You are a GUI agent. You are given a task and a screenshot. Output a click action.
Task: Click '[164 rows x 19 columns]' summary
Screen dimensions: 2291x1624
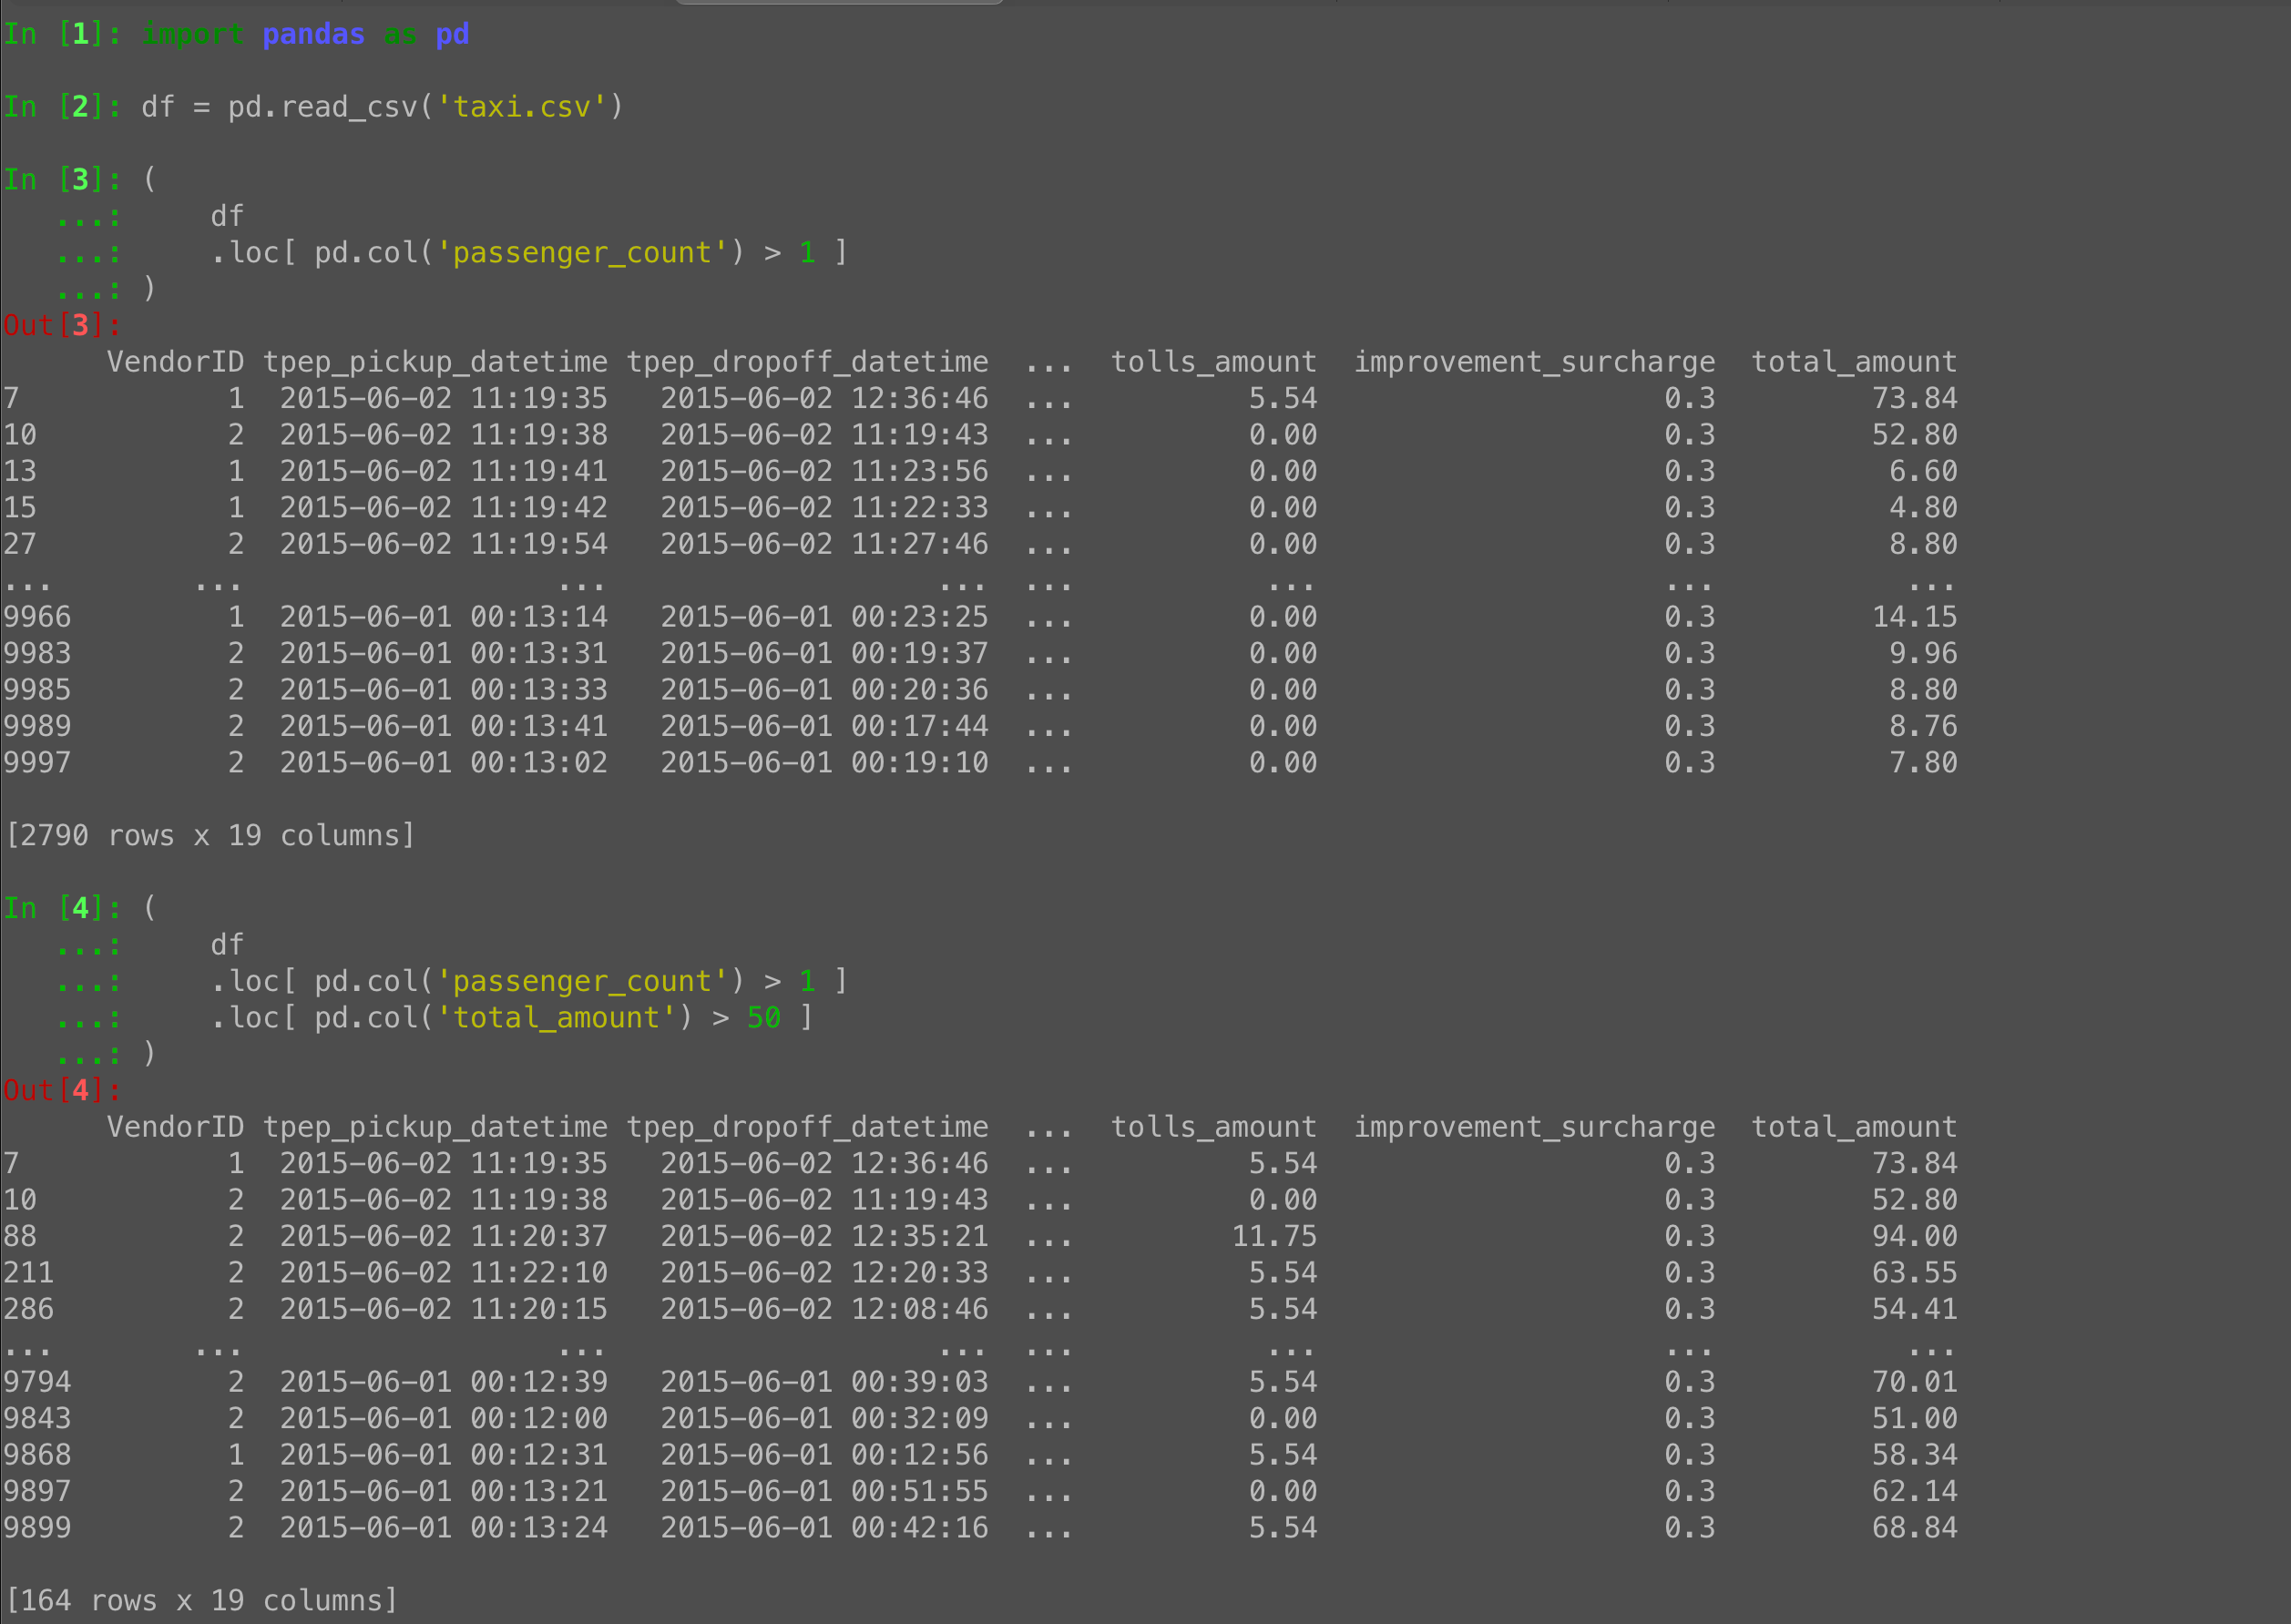pyautogui.click(x=201, y=1600)
